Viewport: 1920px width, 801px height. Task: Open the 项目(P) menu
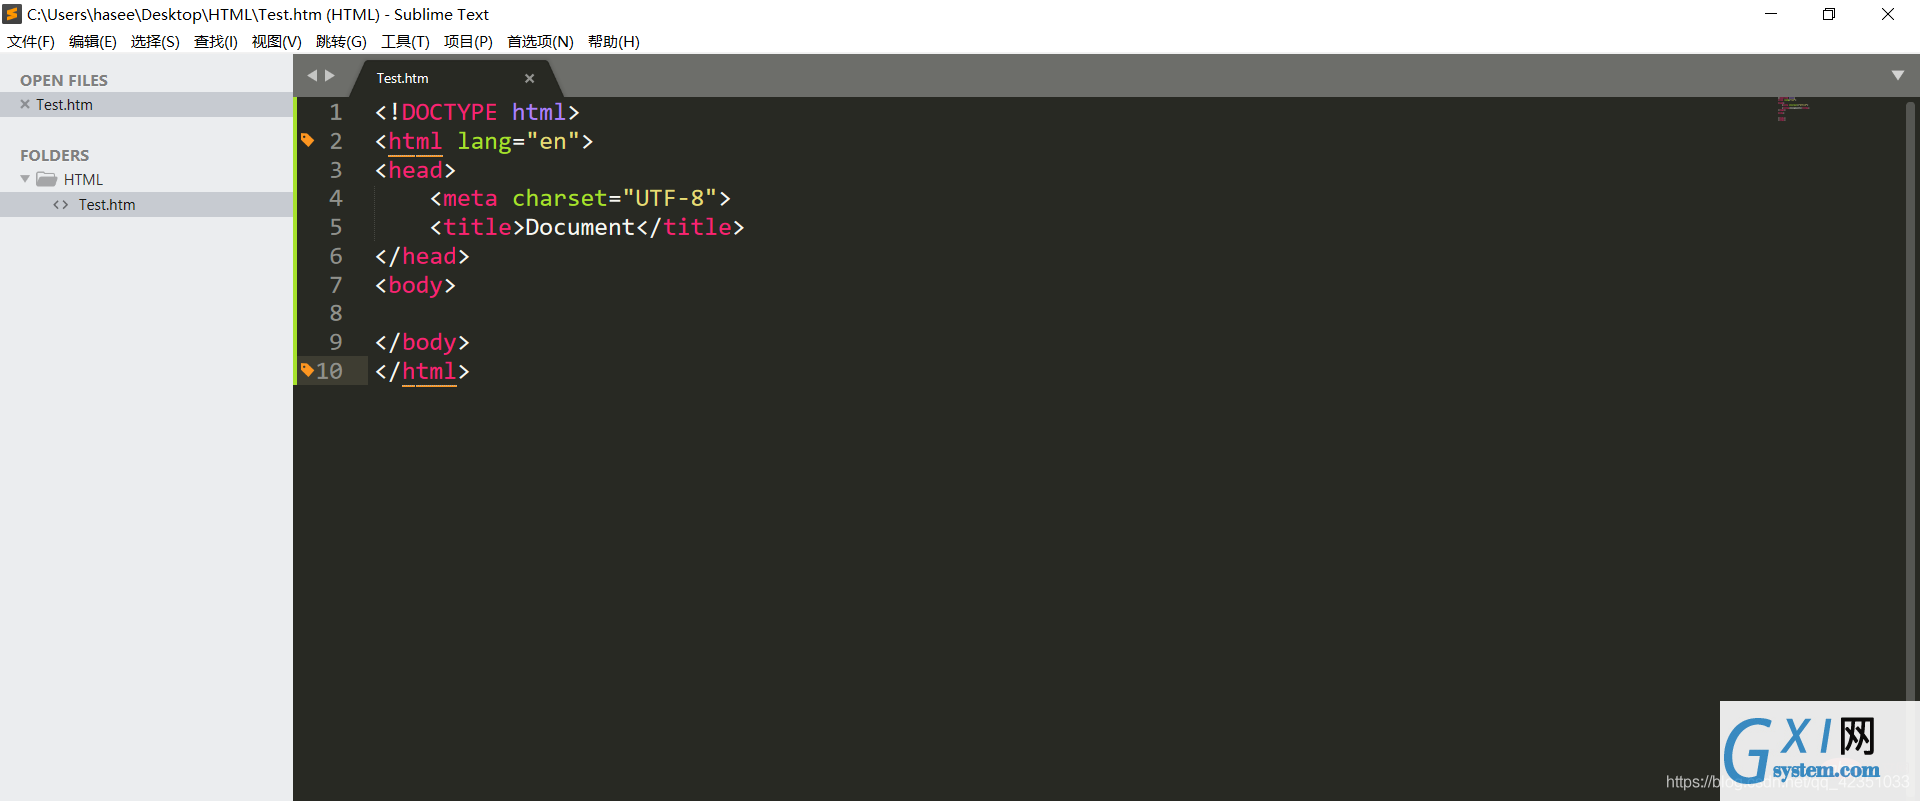coord(468,41)
